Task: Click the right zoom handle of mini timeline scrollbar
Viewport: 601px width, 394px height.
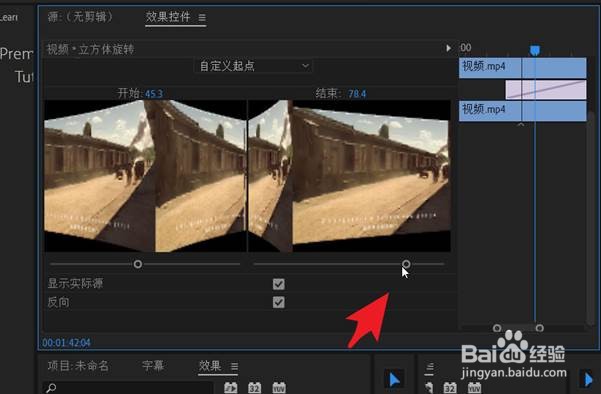Action: coord(539,328)
